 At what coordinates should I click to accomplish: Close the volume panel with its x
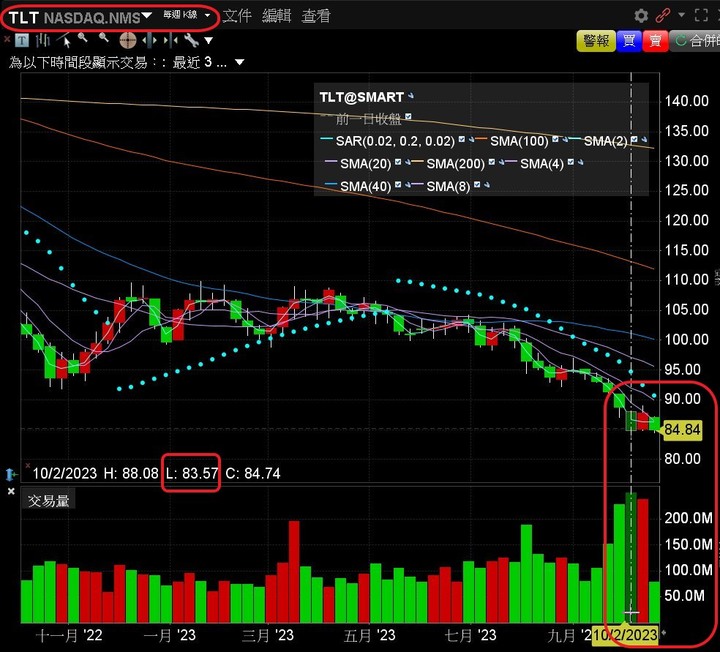[x=11, y=491]
